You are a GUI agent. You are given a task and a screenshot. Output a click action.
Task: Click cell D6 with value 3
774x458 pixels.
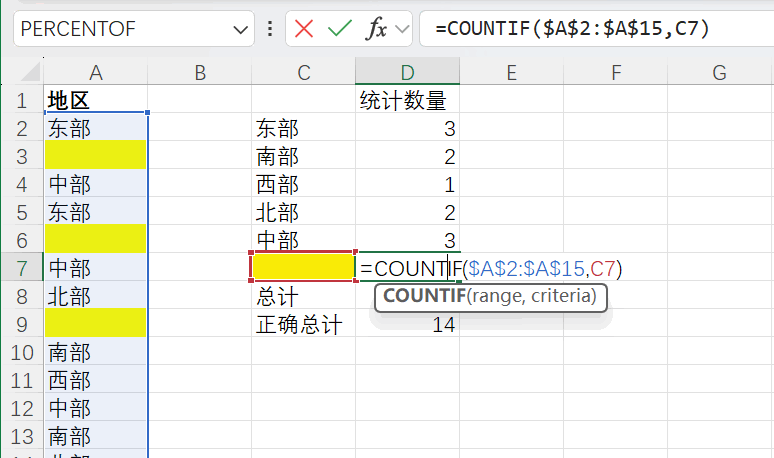(408, 240)
